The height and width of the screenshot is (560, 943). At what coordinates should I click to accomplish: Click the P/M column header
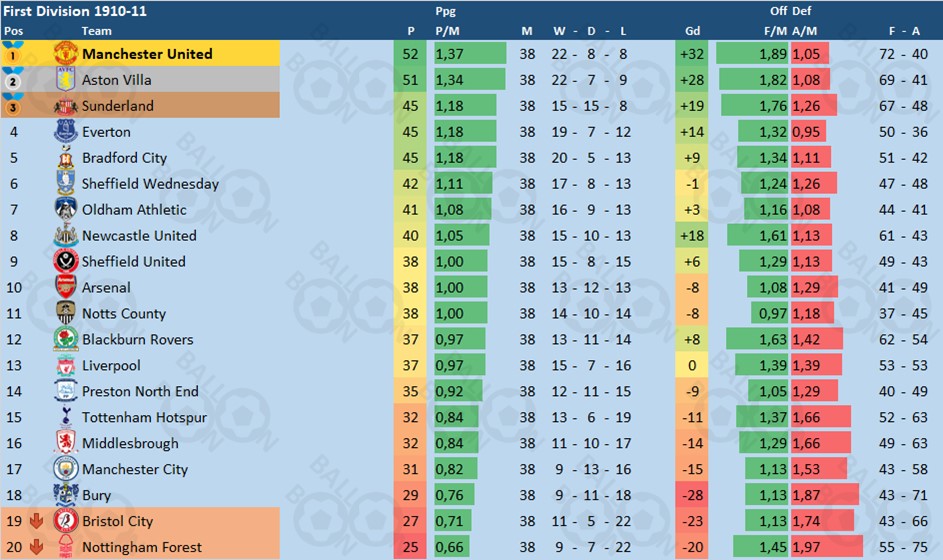coord(447,31)
